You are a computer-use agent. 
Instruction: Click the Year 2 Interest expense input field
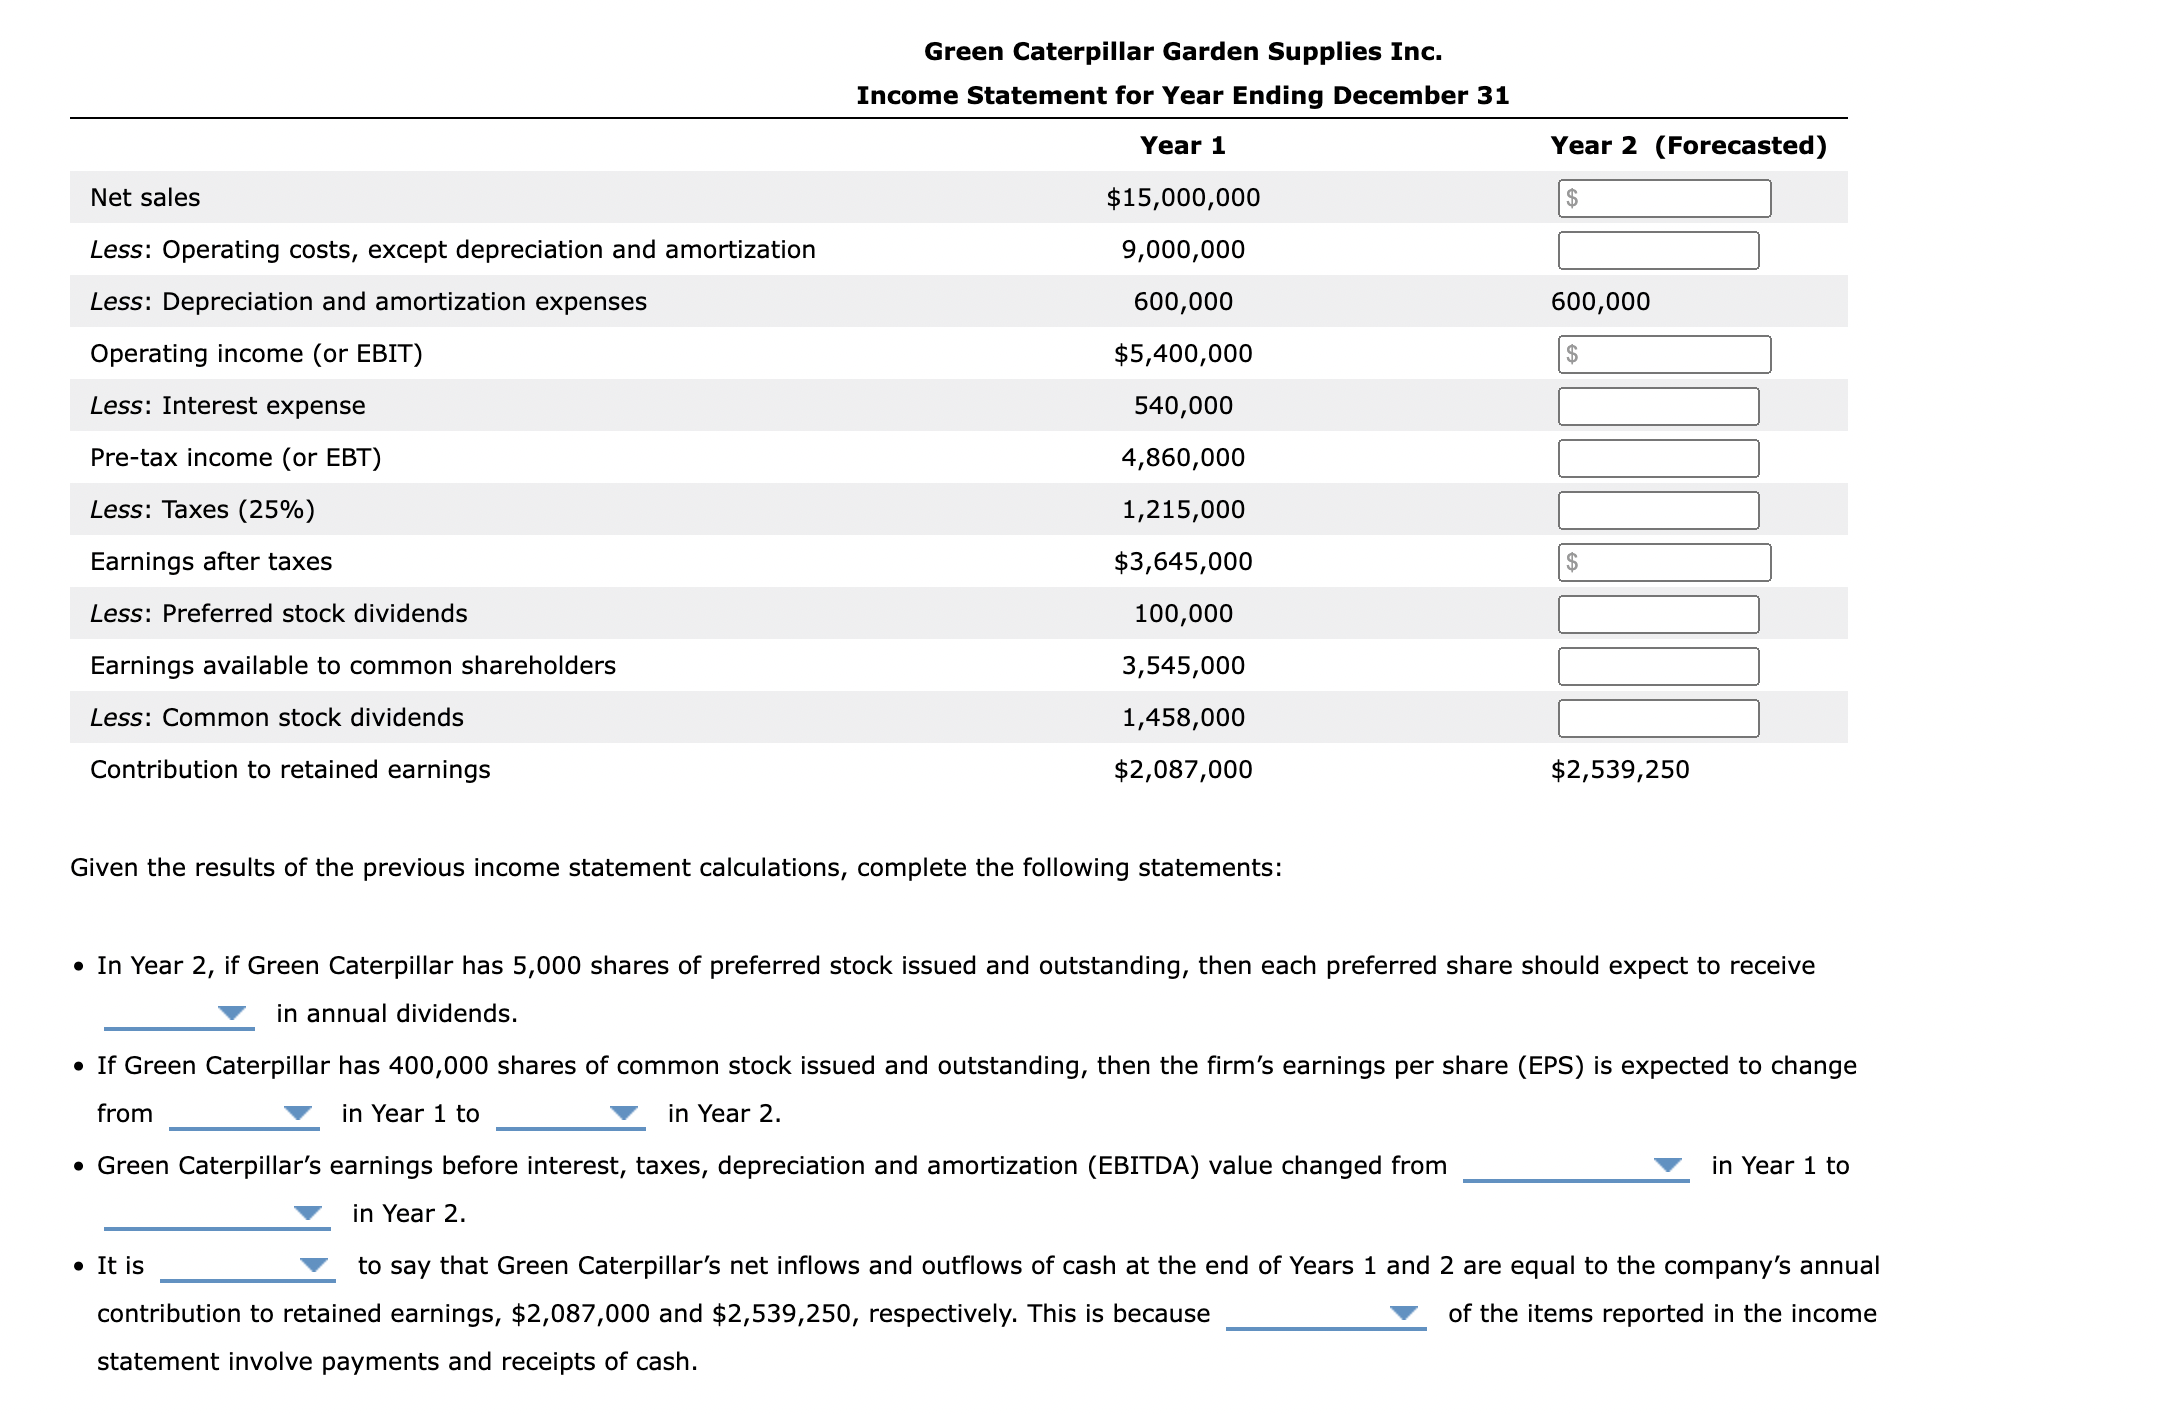click(1658, 406)
